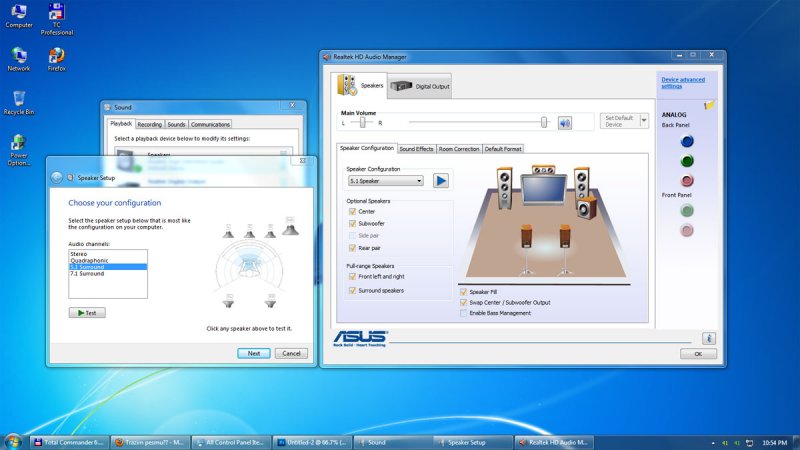Adjust the Main Volume slider handle
The image size is (800, 450).
click(544, 122)
